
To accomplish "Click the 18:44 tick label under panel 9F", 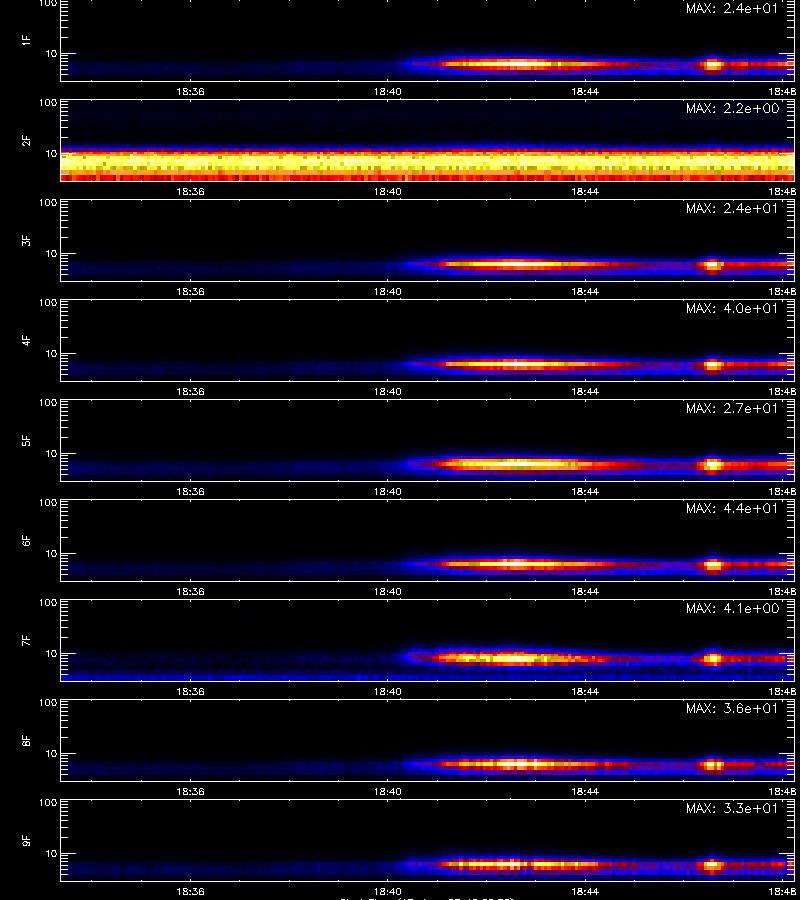I will click(x=585, y=891).
